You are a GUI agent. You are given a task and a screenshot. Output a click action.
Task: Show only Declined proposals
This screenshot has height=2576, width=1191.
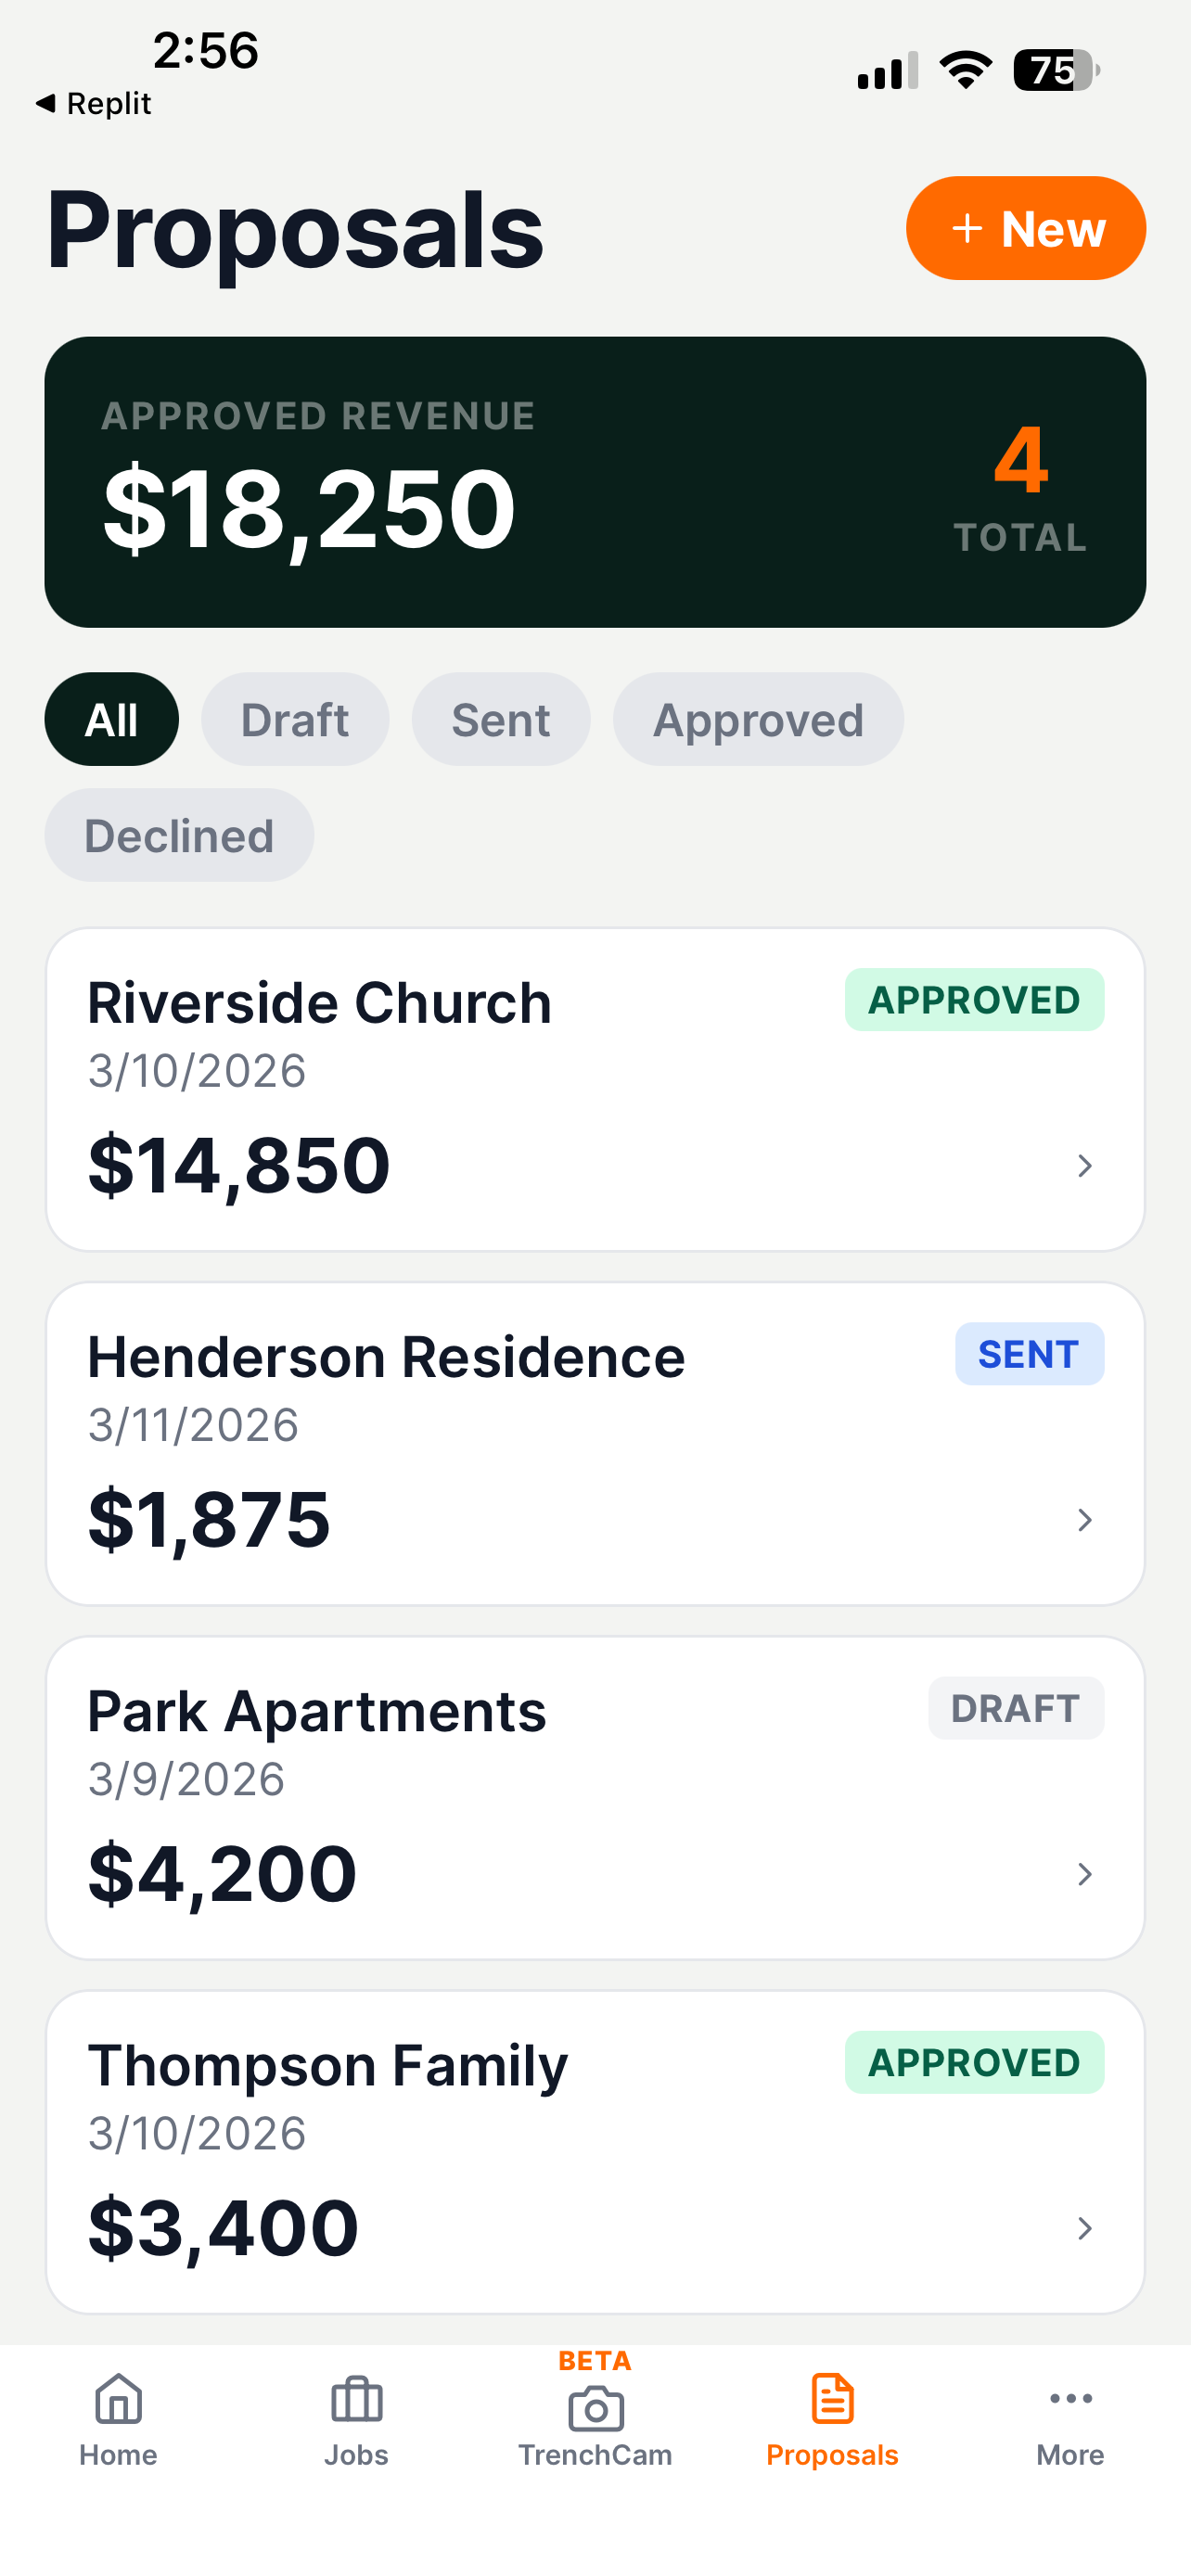(179, 835)
